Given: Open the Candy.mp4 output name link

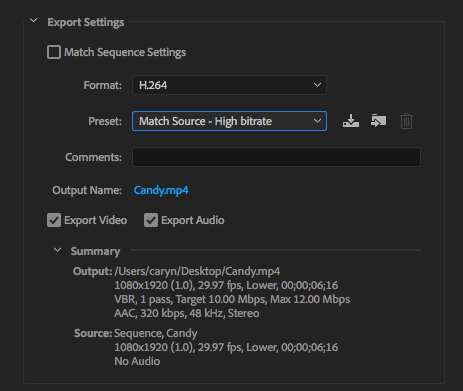Looking at the screenshot, I should coord(161,190).
